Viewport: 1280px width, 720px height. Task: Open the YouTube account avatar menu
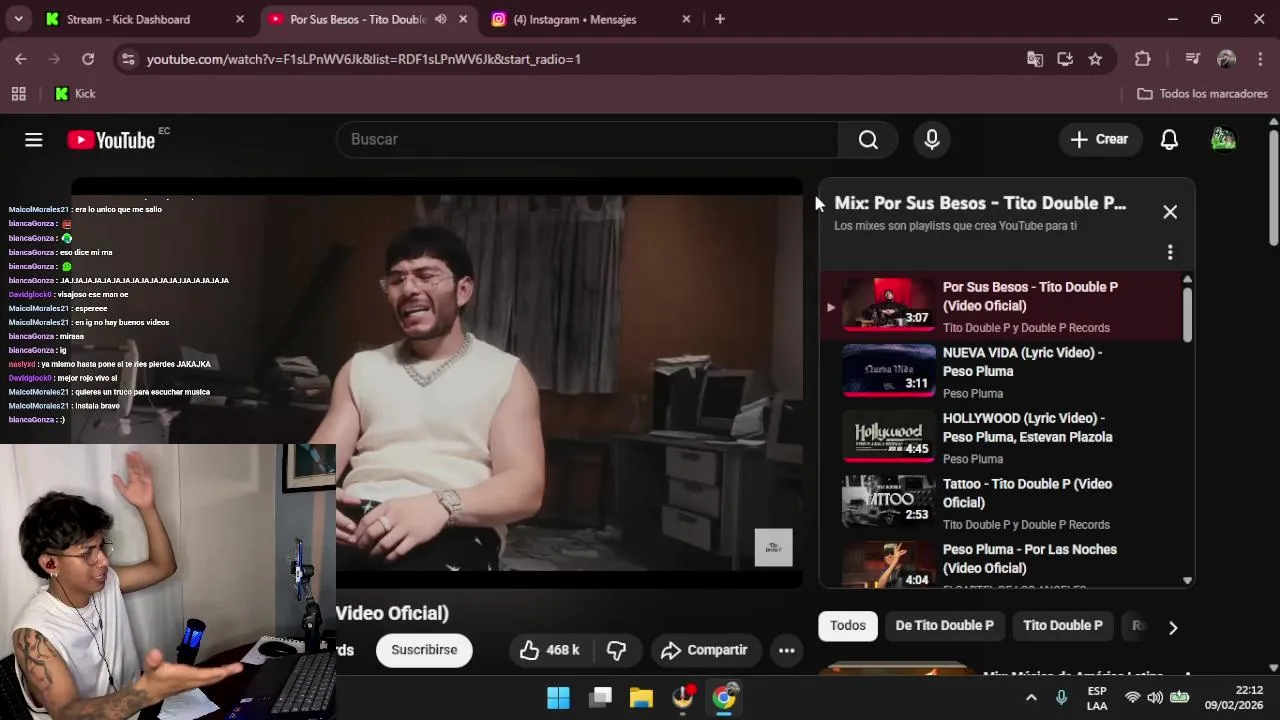pyautogui.click(x=1223, y=140)
